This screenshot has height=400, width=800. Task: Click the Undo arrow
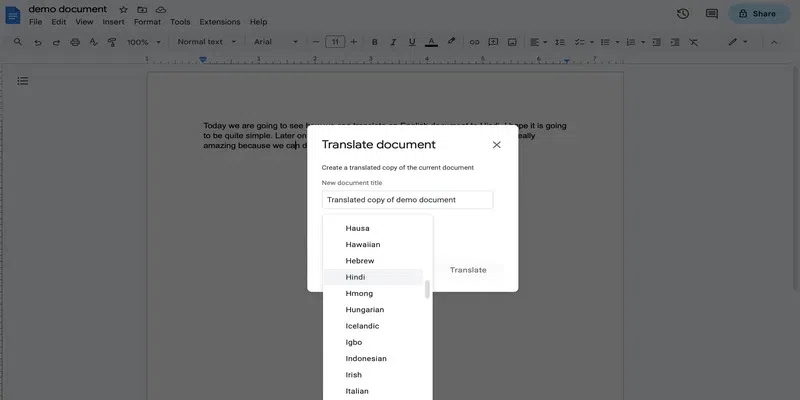coord(38,42)
